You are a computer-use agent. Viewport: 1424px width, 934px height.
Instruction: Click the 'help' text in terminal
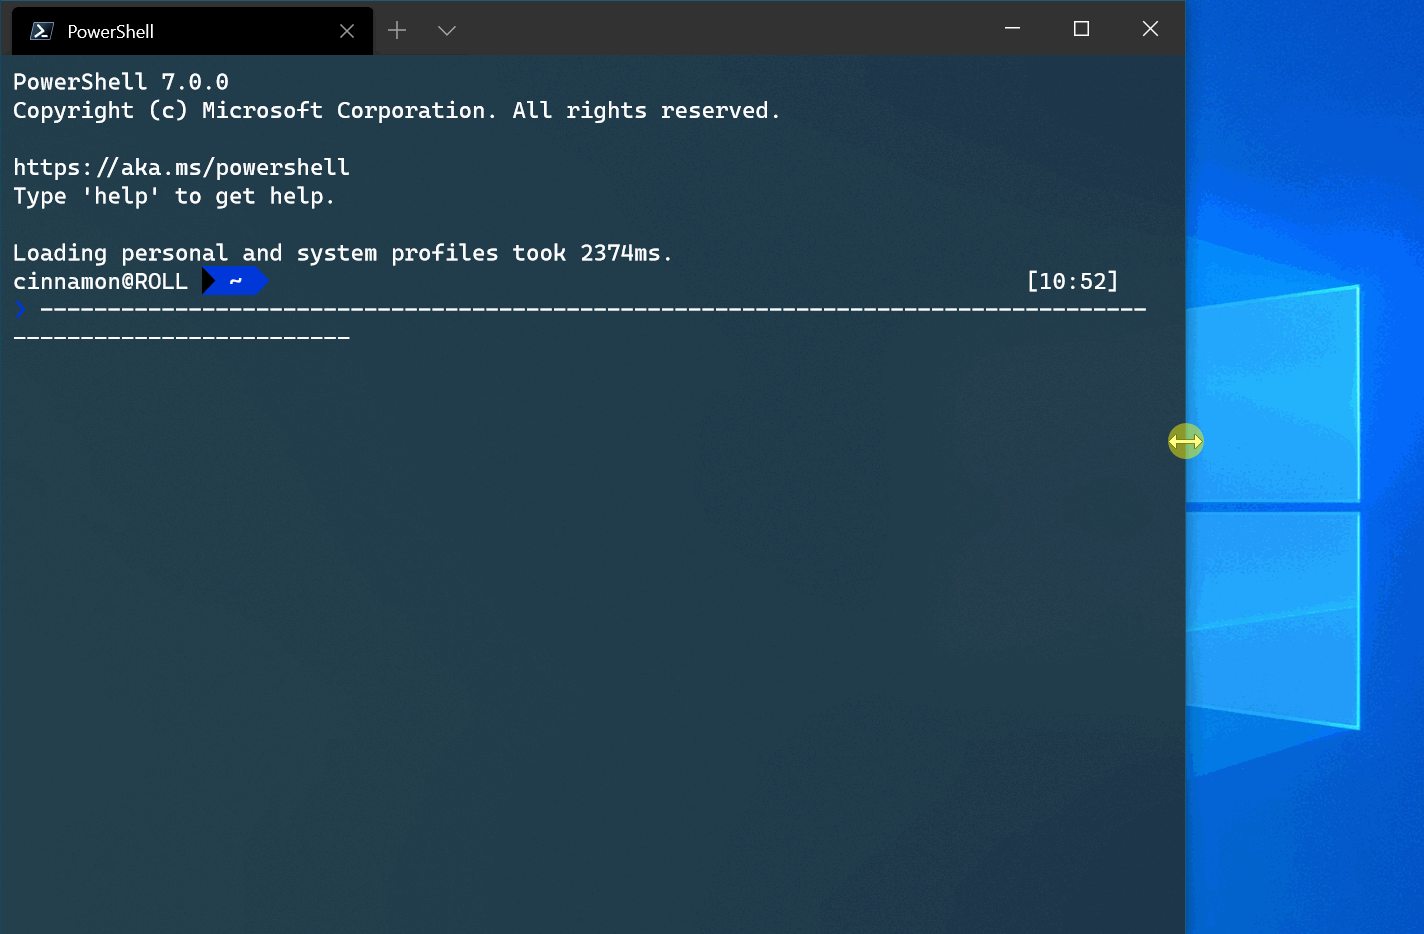tap(120, 196)
